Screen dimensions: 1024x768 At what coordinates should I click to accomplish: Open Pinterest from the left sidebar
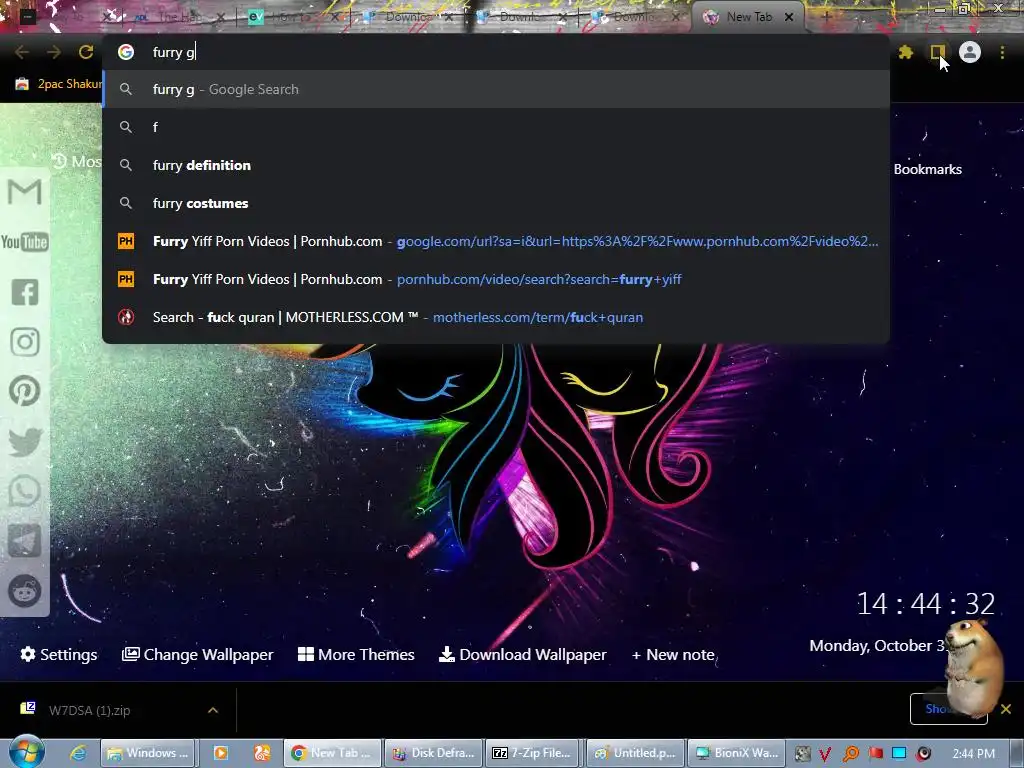click(25, 391)
